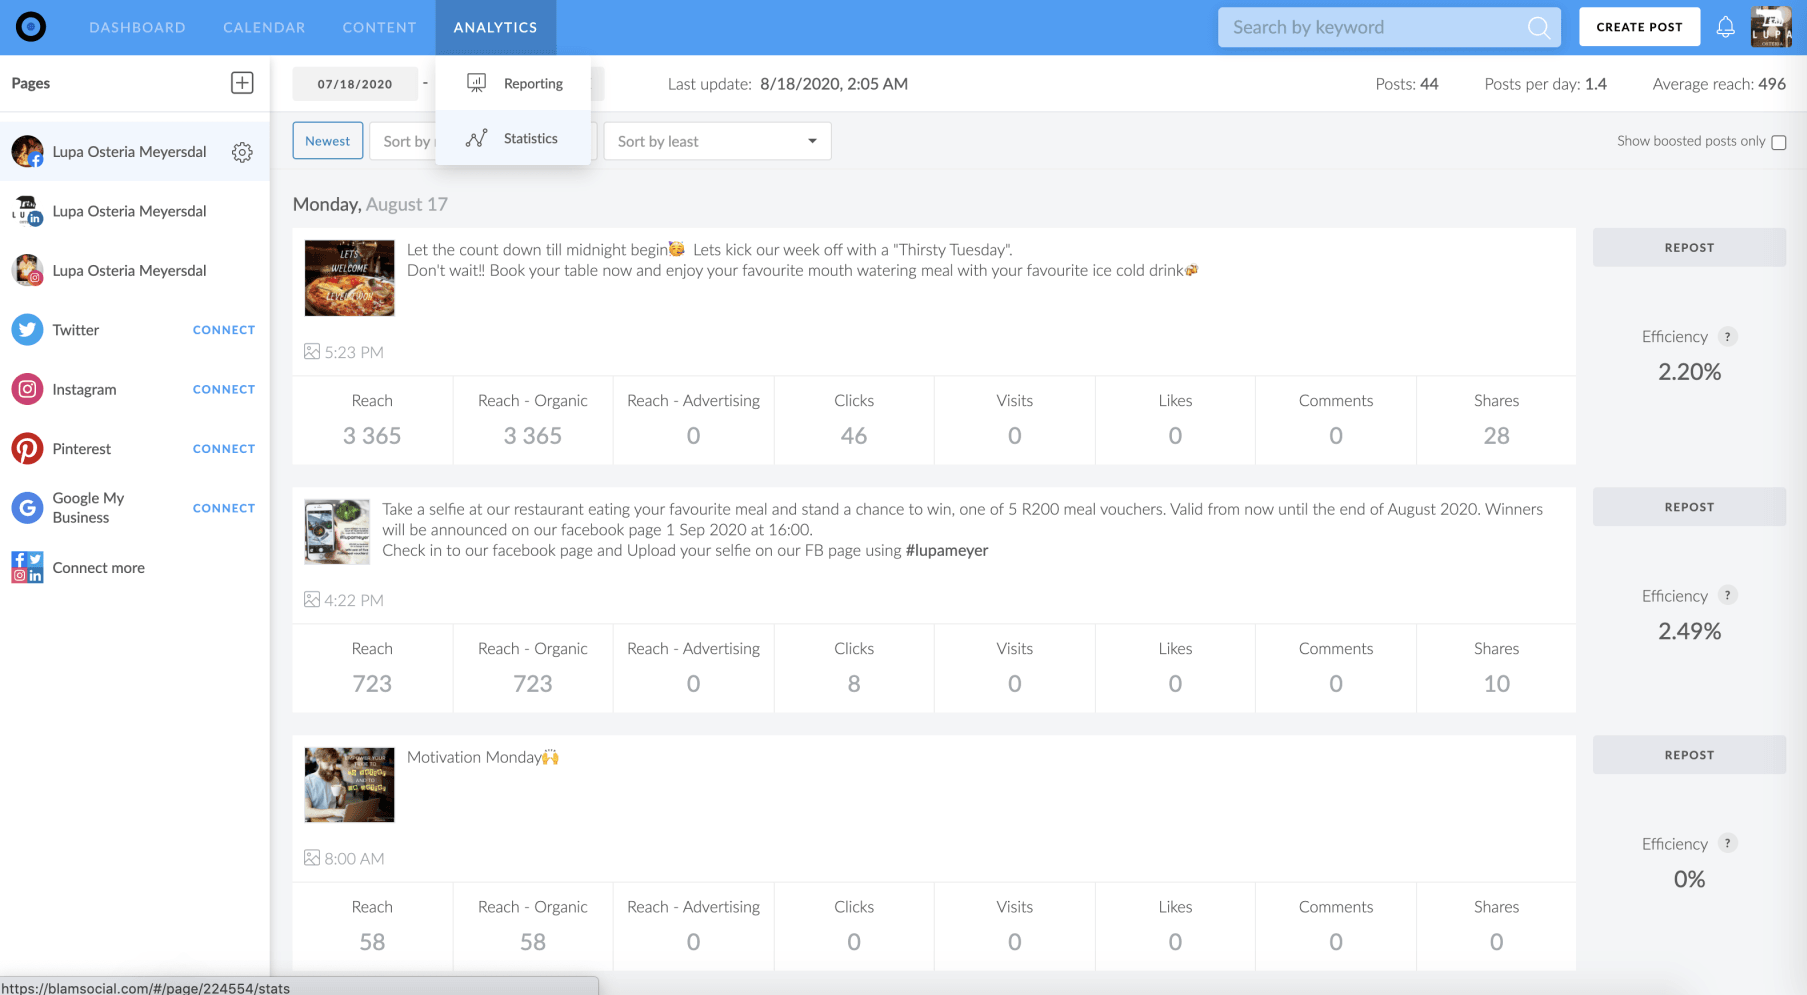Click the Average reach: 496 statistic
Image resolution: width=1807 pixels, height=995 pixels.
(x=1719, y=84)
